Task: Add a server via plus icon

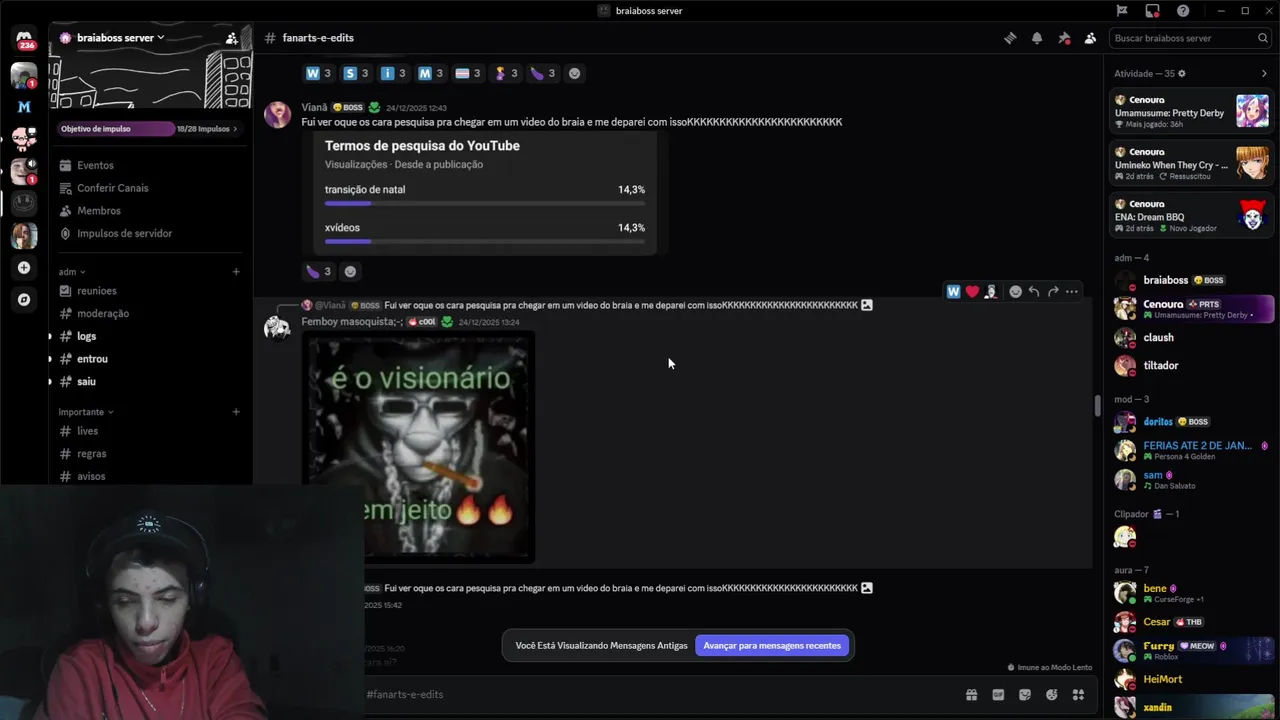Action: [24, 268]
